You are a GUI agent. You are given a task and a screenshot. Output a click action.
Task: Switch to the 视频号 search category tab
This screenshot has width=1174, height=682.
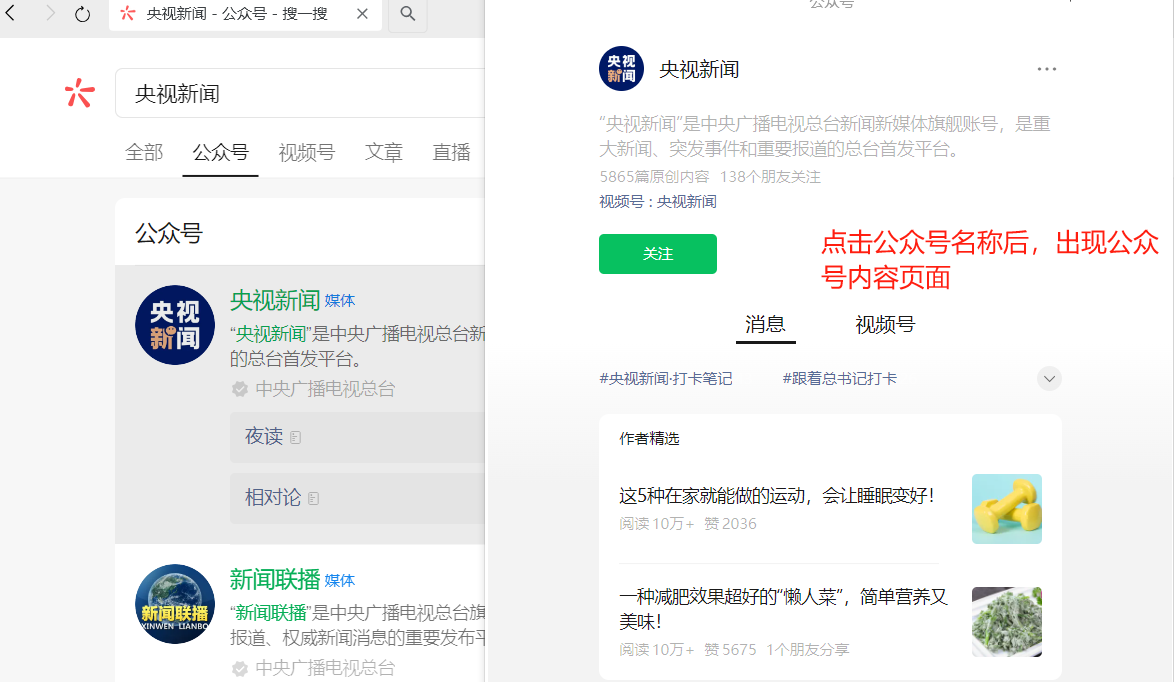[x=306, y=153]
